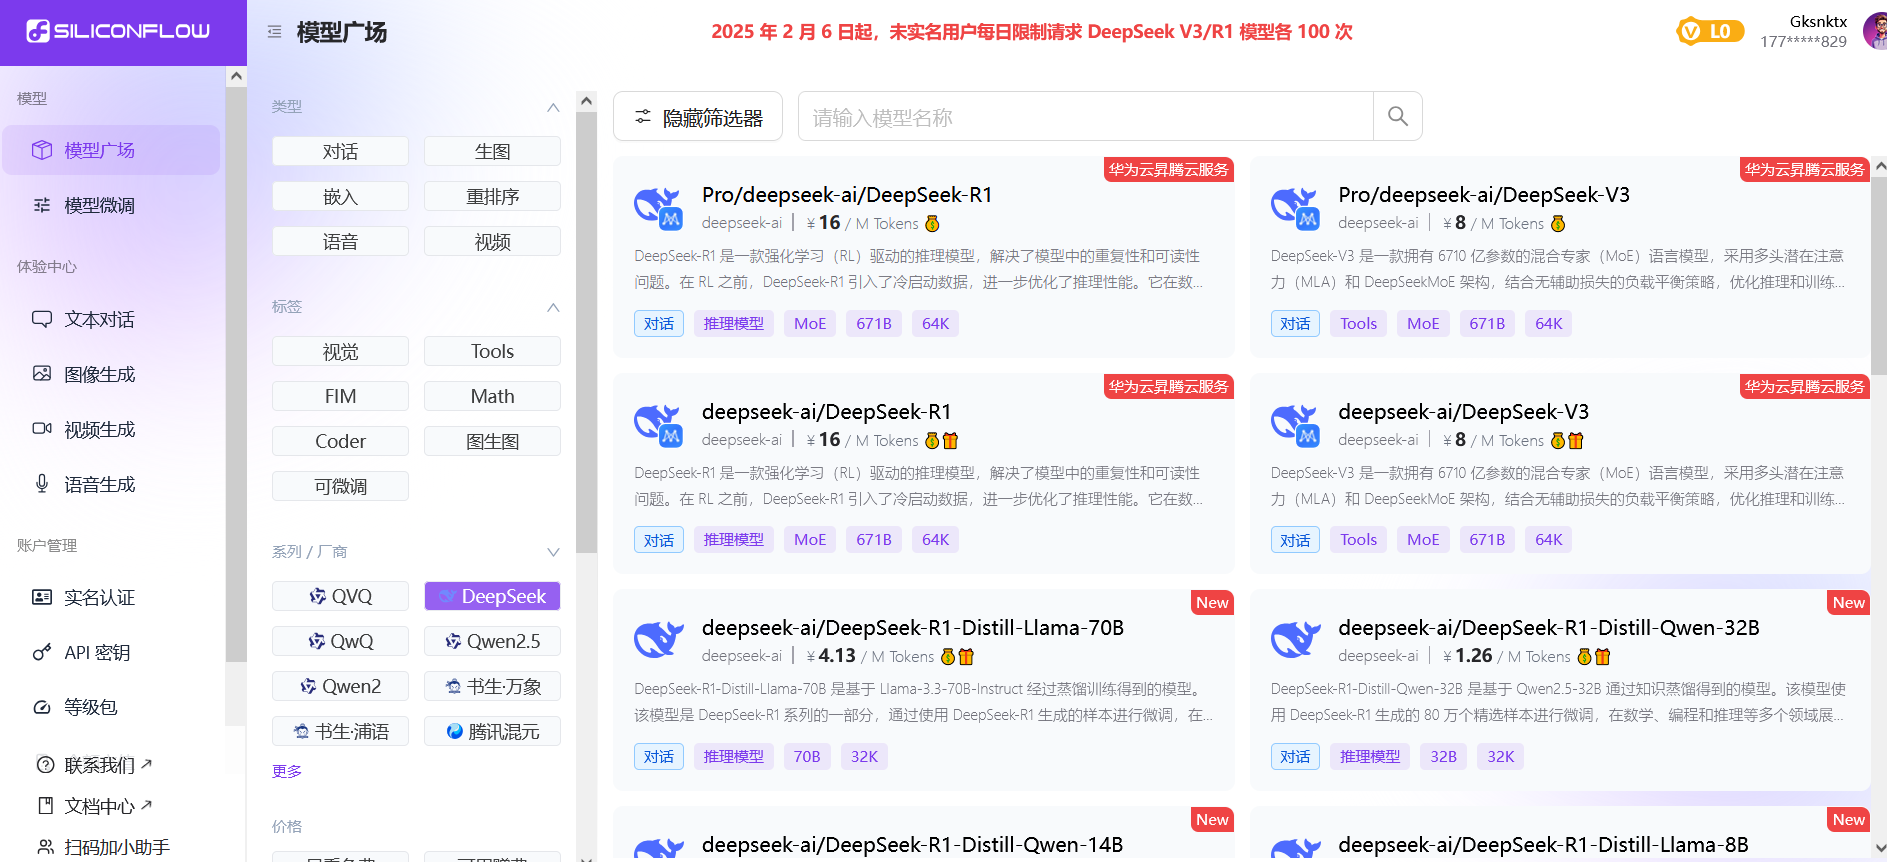1887x862 pixels.
Task: Deselect the DeepSeek vendor filter
Action: click(x=492, y=596)
